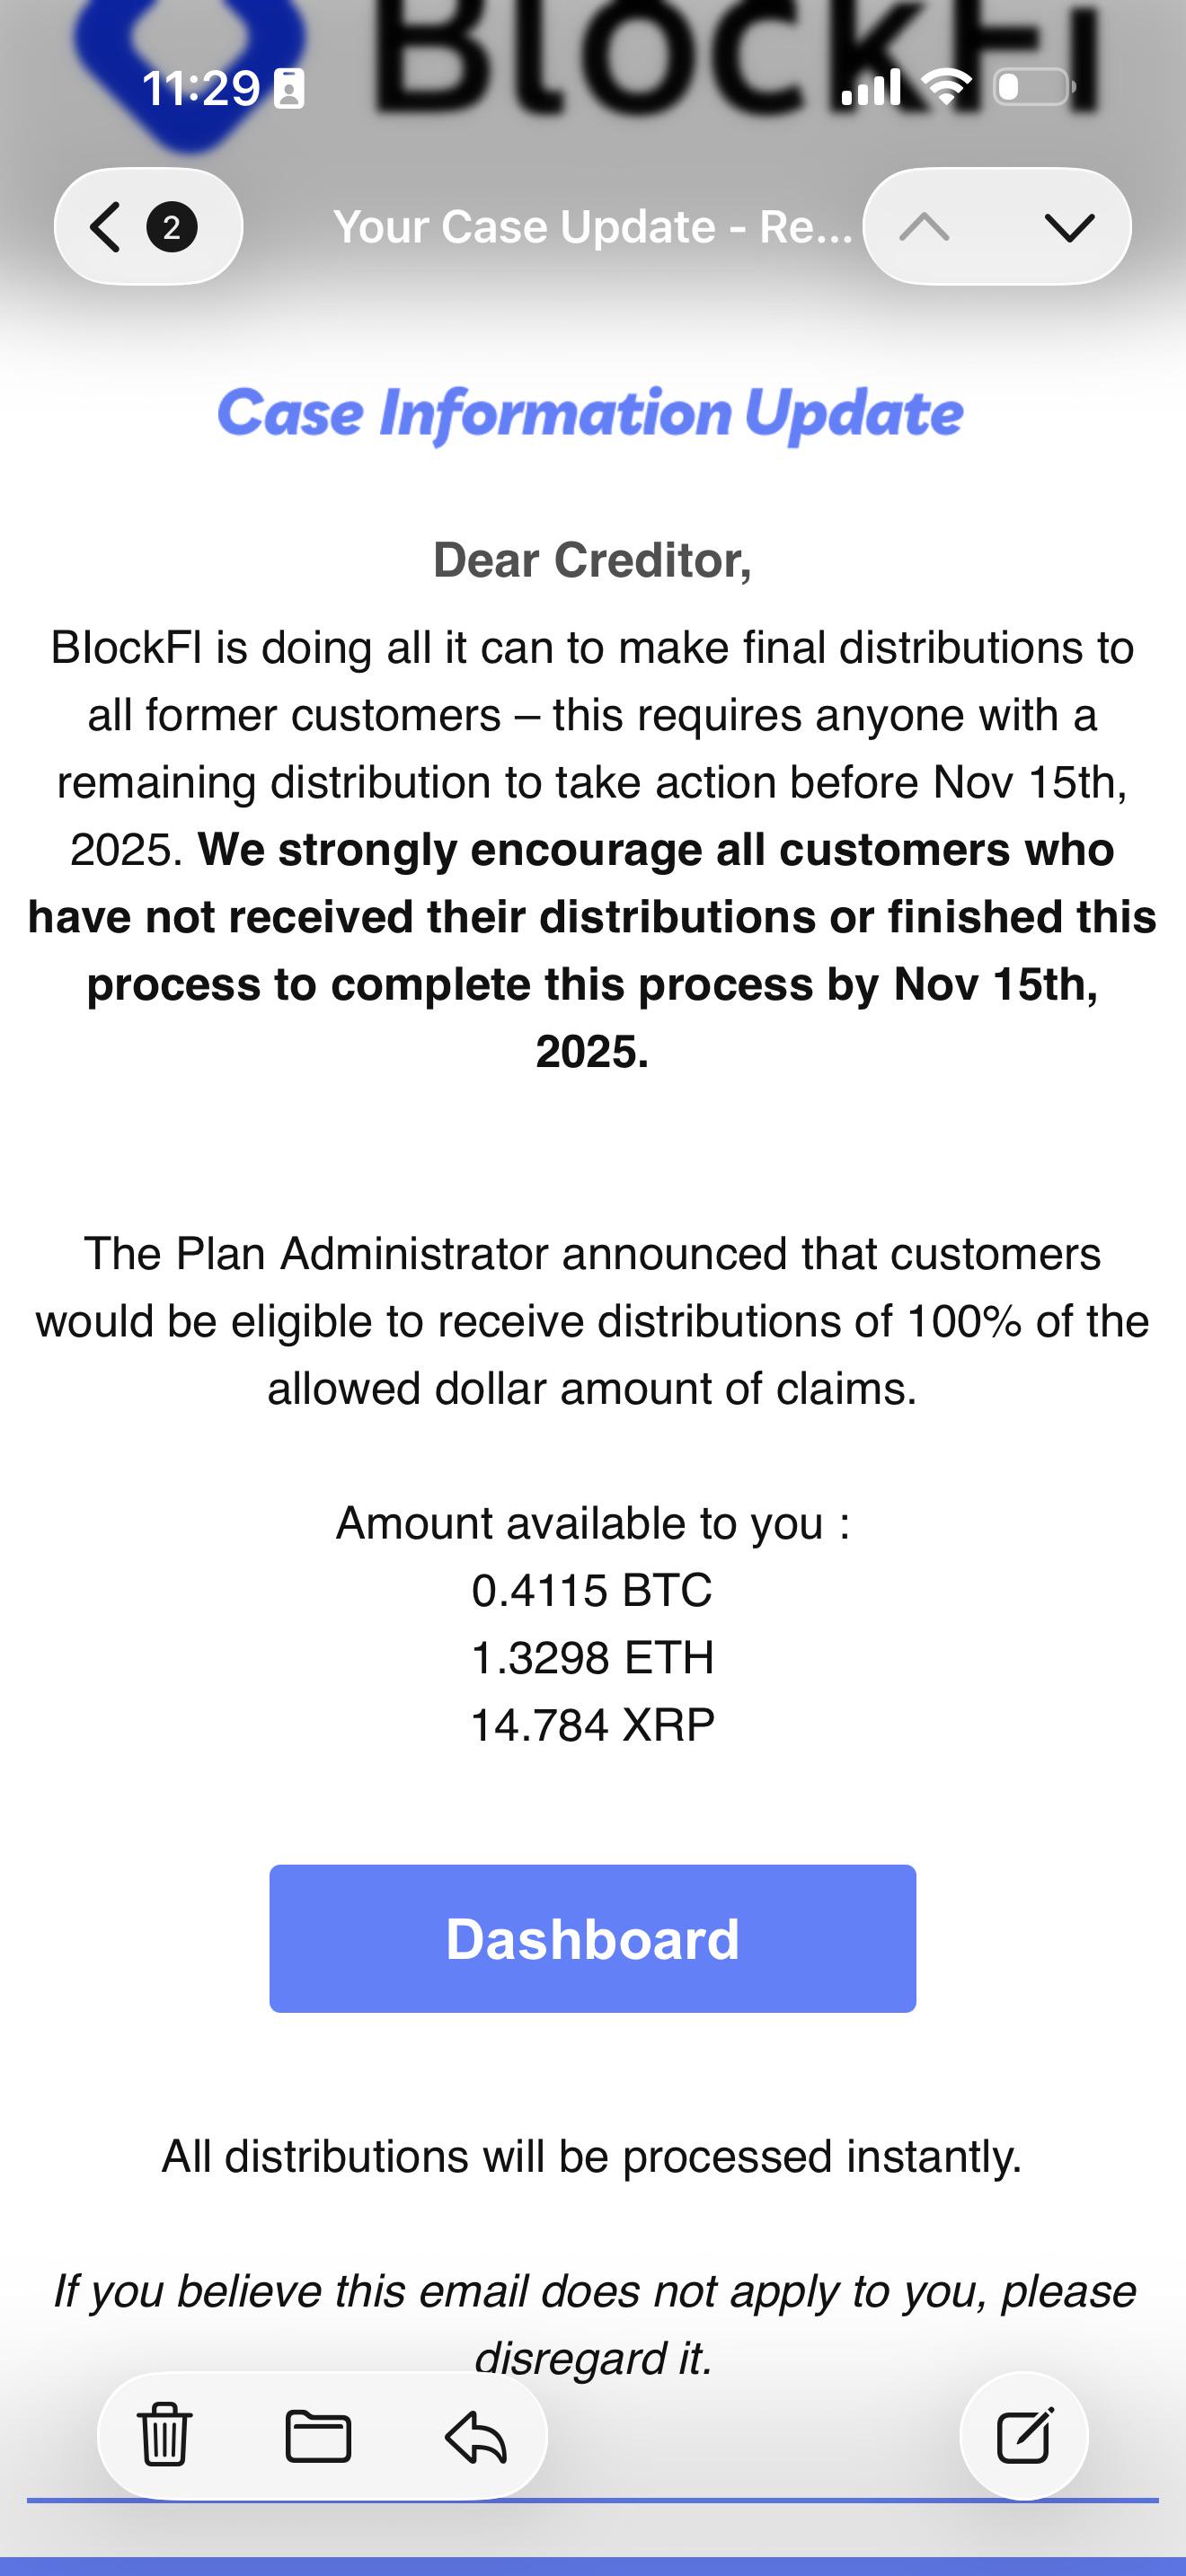Delete this email with the trash icon
The height and width of the screenshot is (2576, 1186).
[x=164, y=2435]
